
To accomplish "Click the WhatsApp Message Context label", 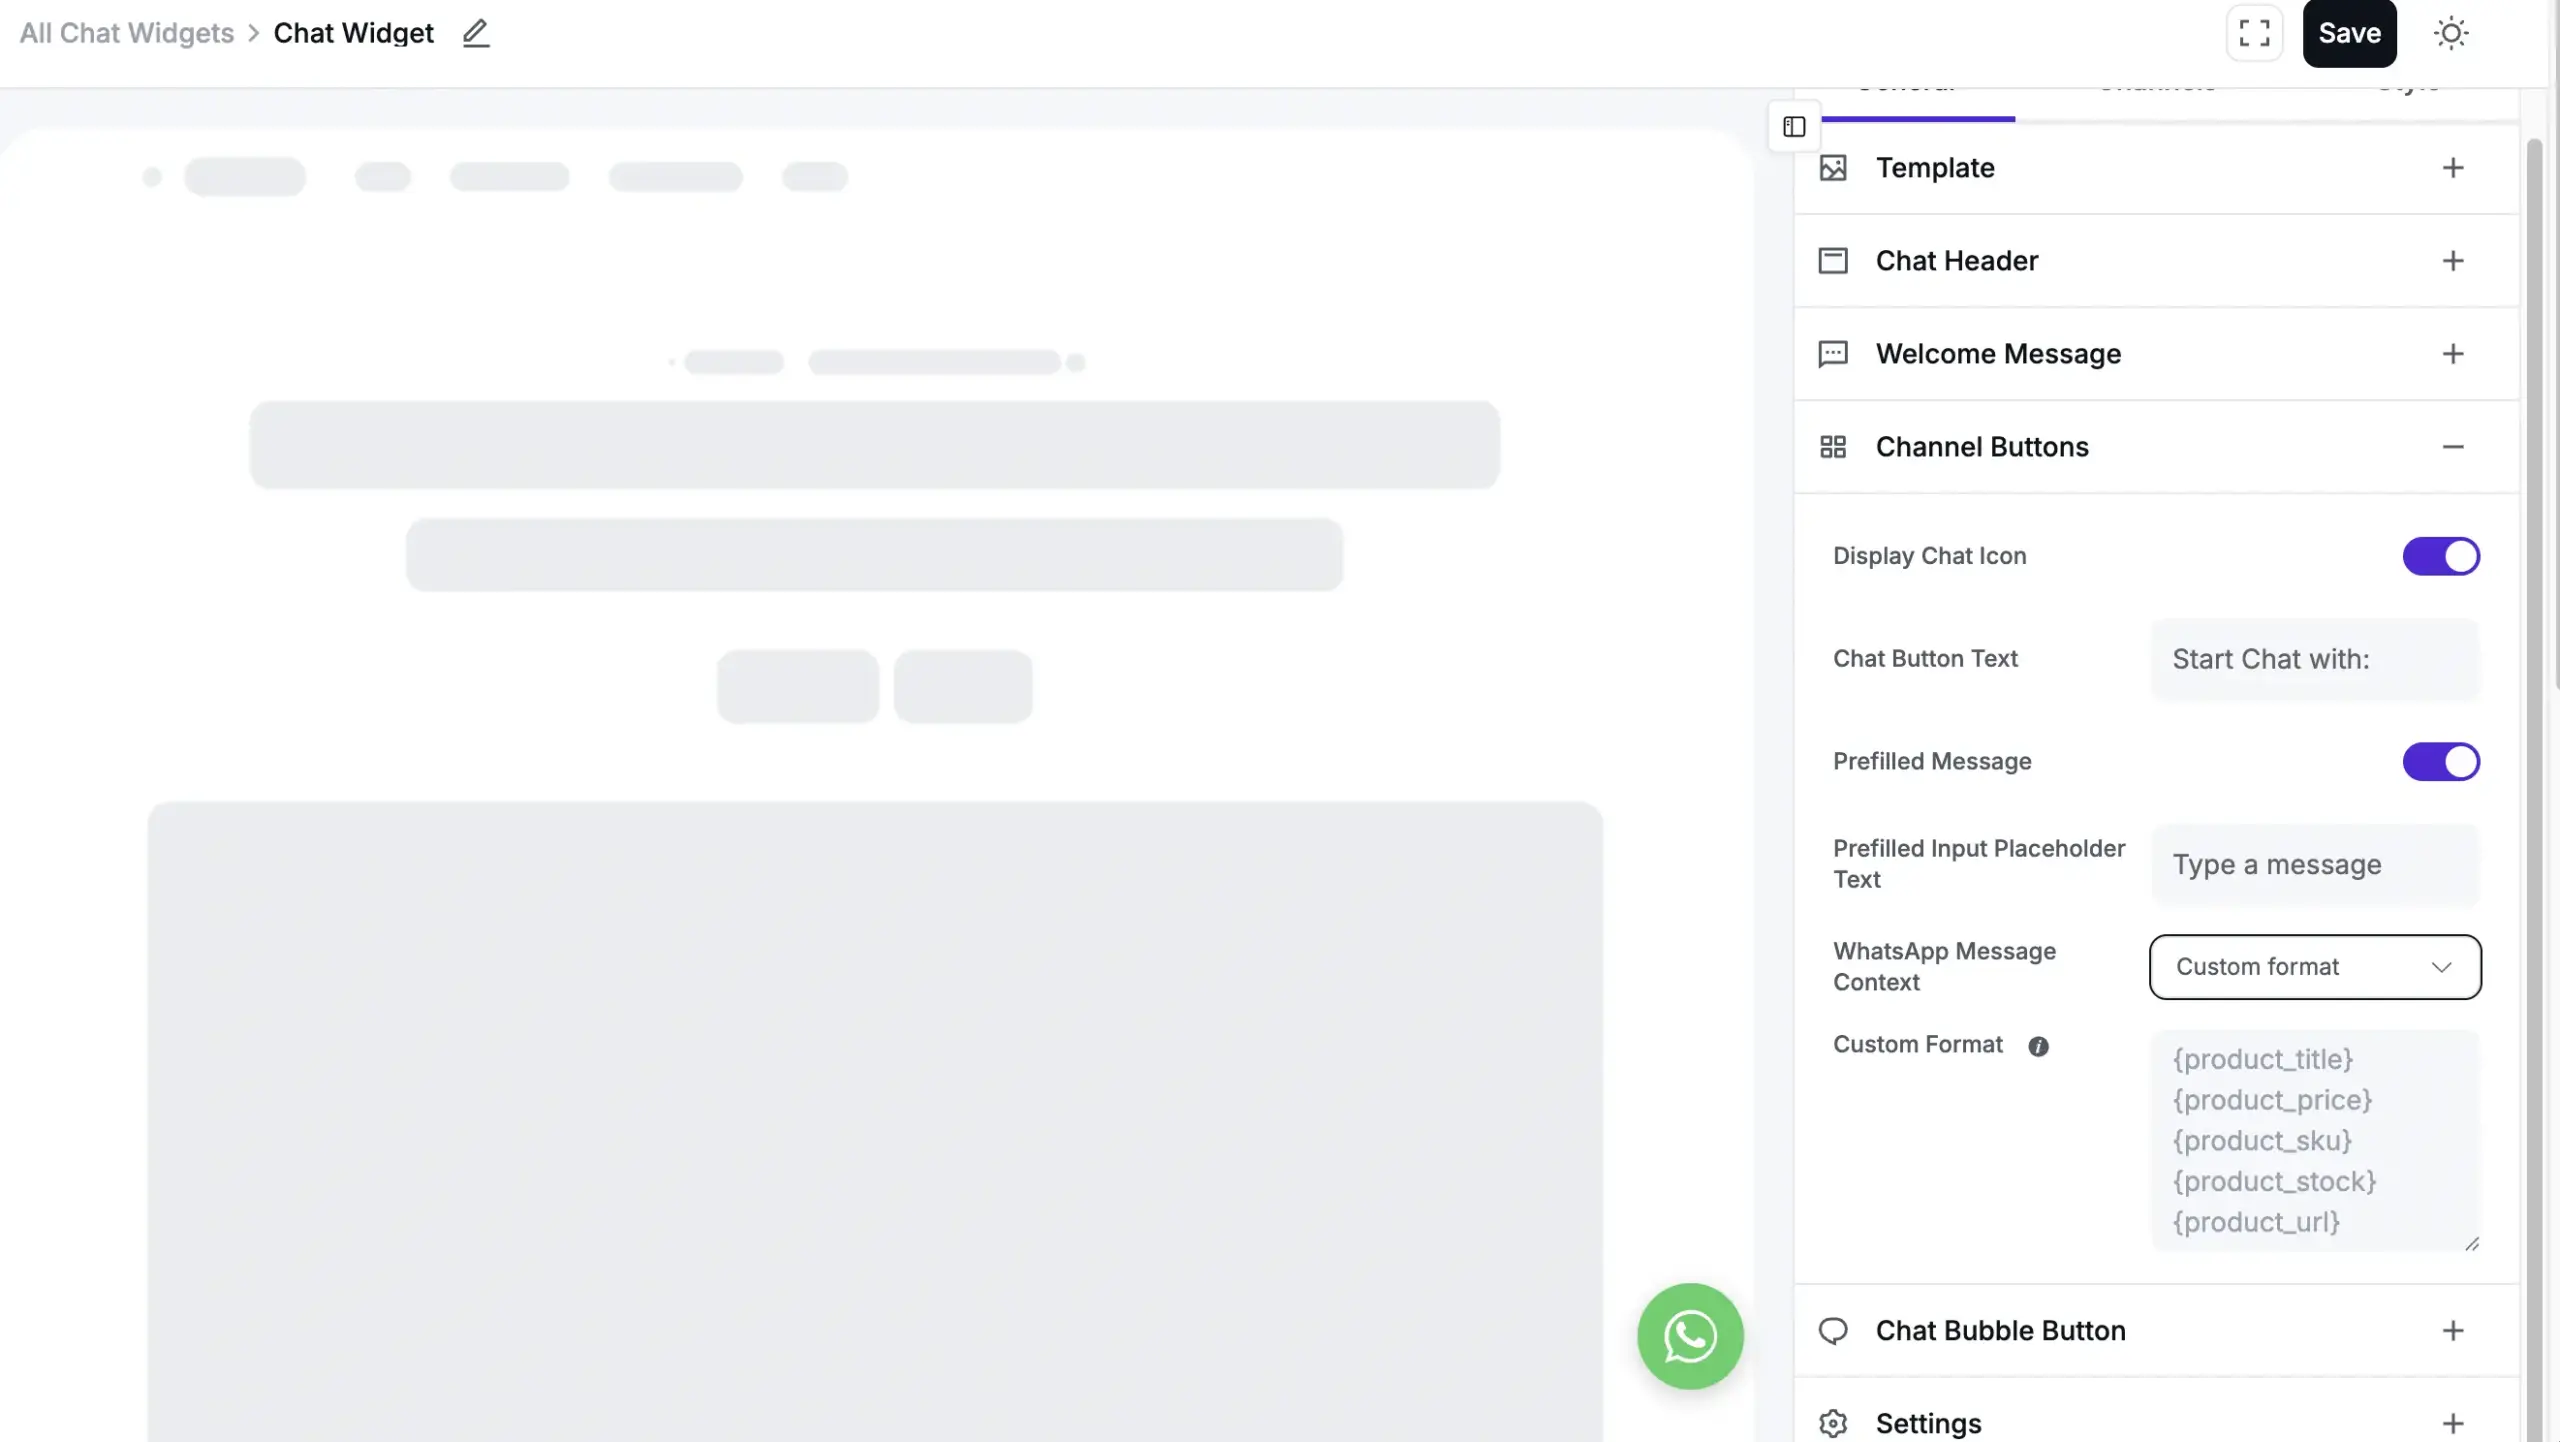I will coord(1944,967).
